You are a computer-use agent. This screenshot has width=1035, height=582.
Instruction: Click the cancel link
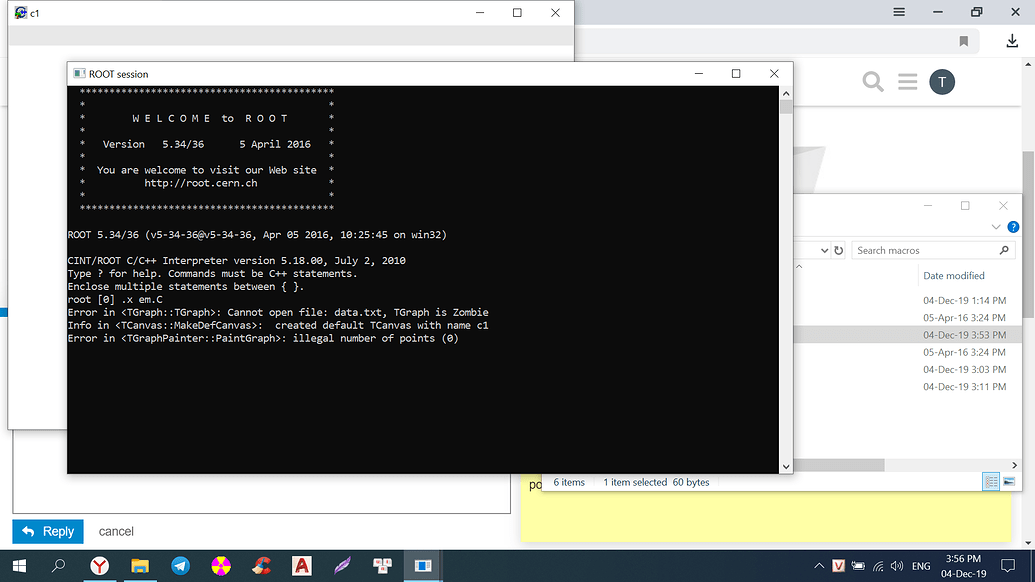pyautogui.click(x=116, y=531)
